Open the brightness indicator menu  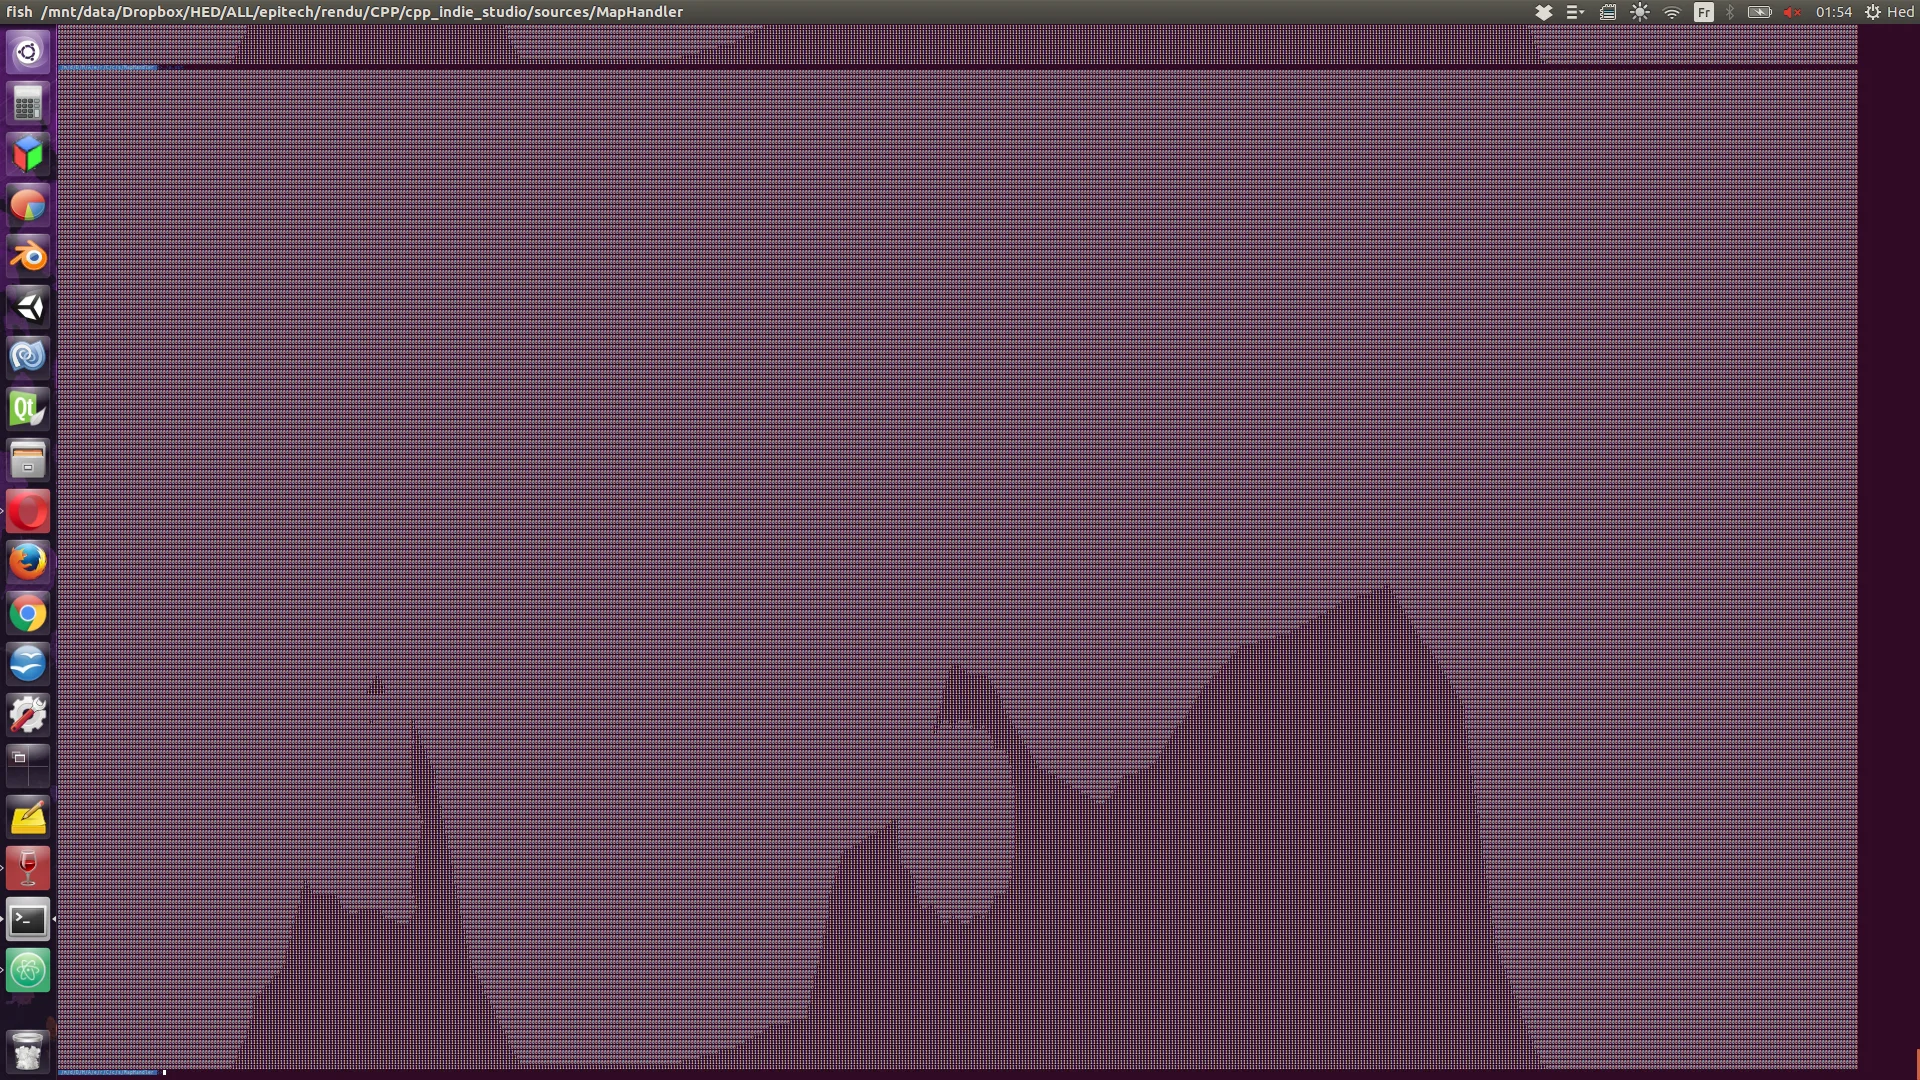click(x=1640, y=12)
